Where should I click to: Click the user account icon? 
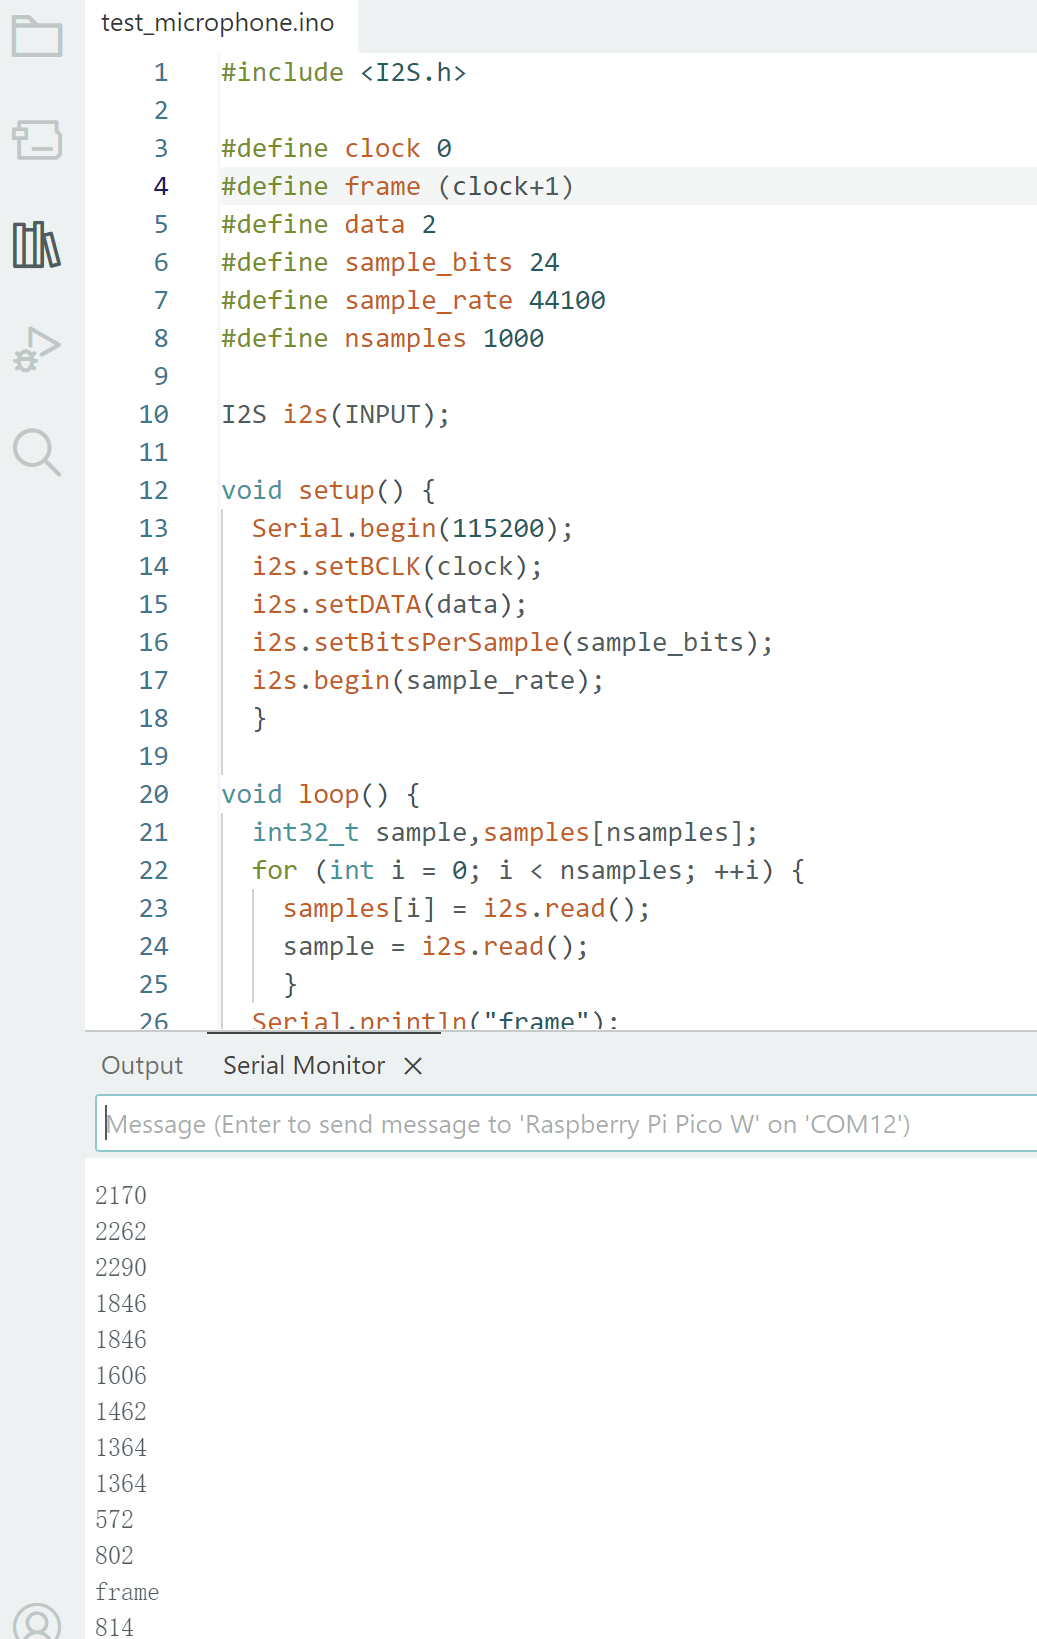[x=37, y=1622]
